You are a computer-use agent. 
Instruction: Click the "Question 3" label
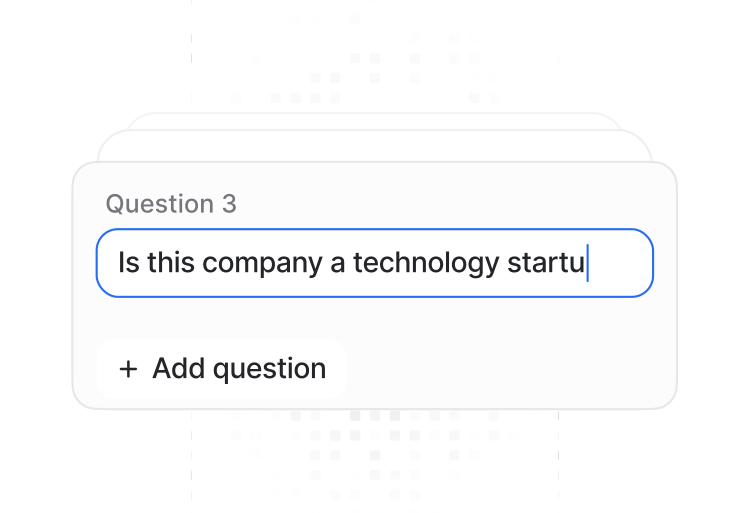(171, 204)
